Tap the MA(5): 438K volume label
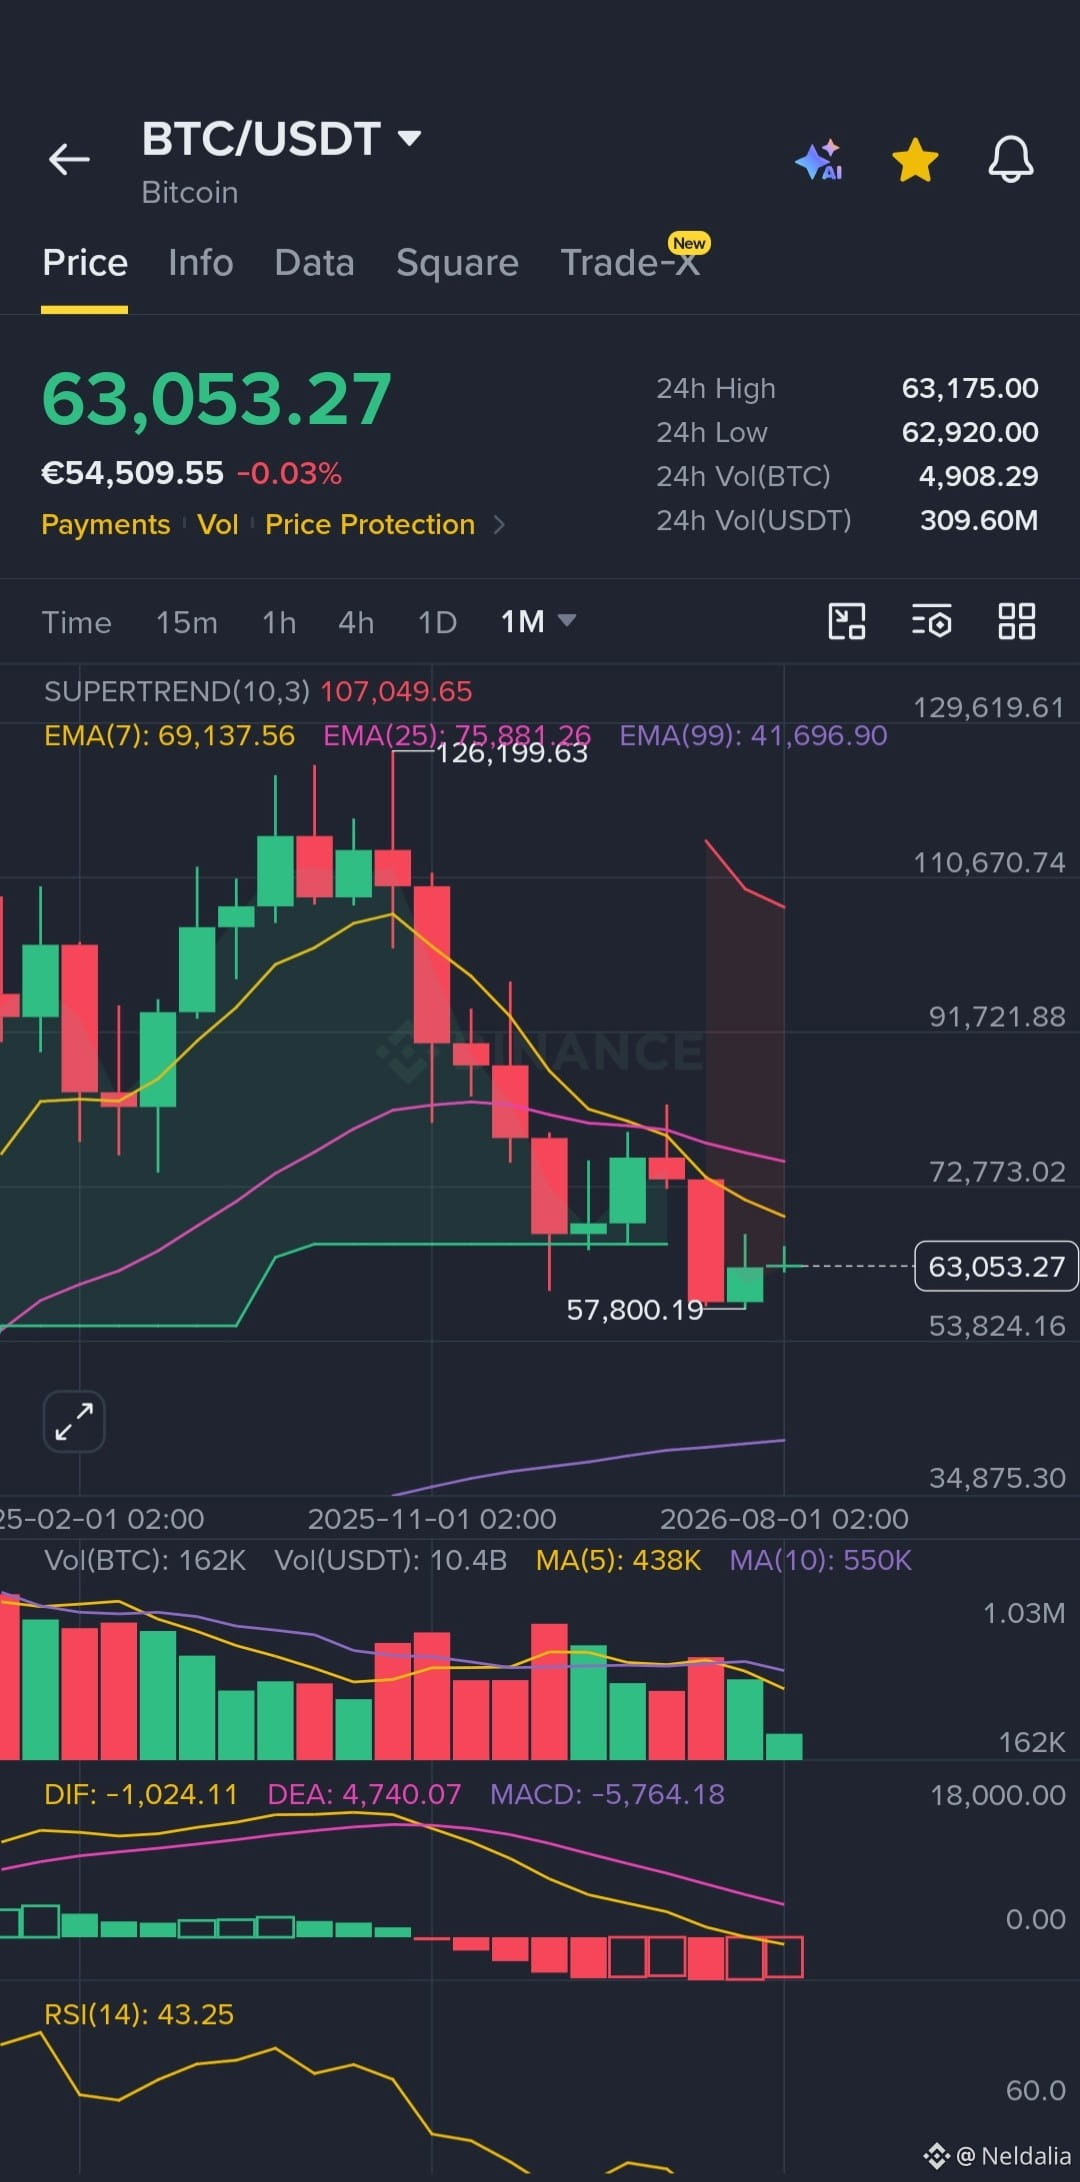 point(618,1560)
